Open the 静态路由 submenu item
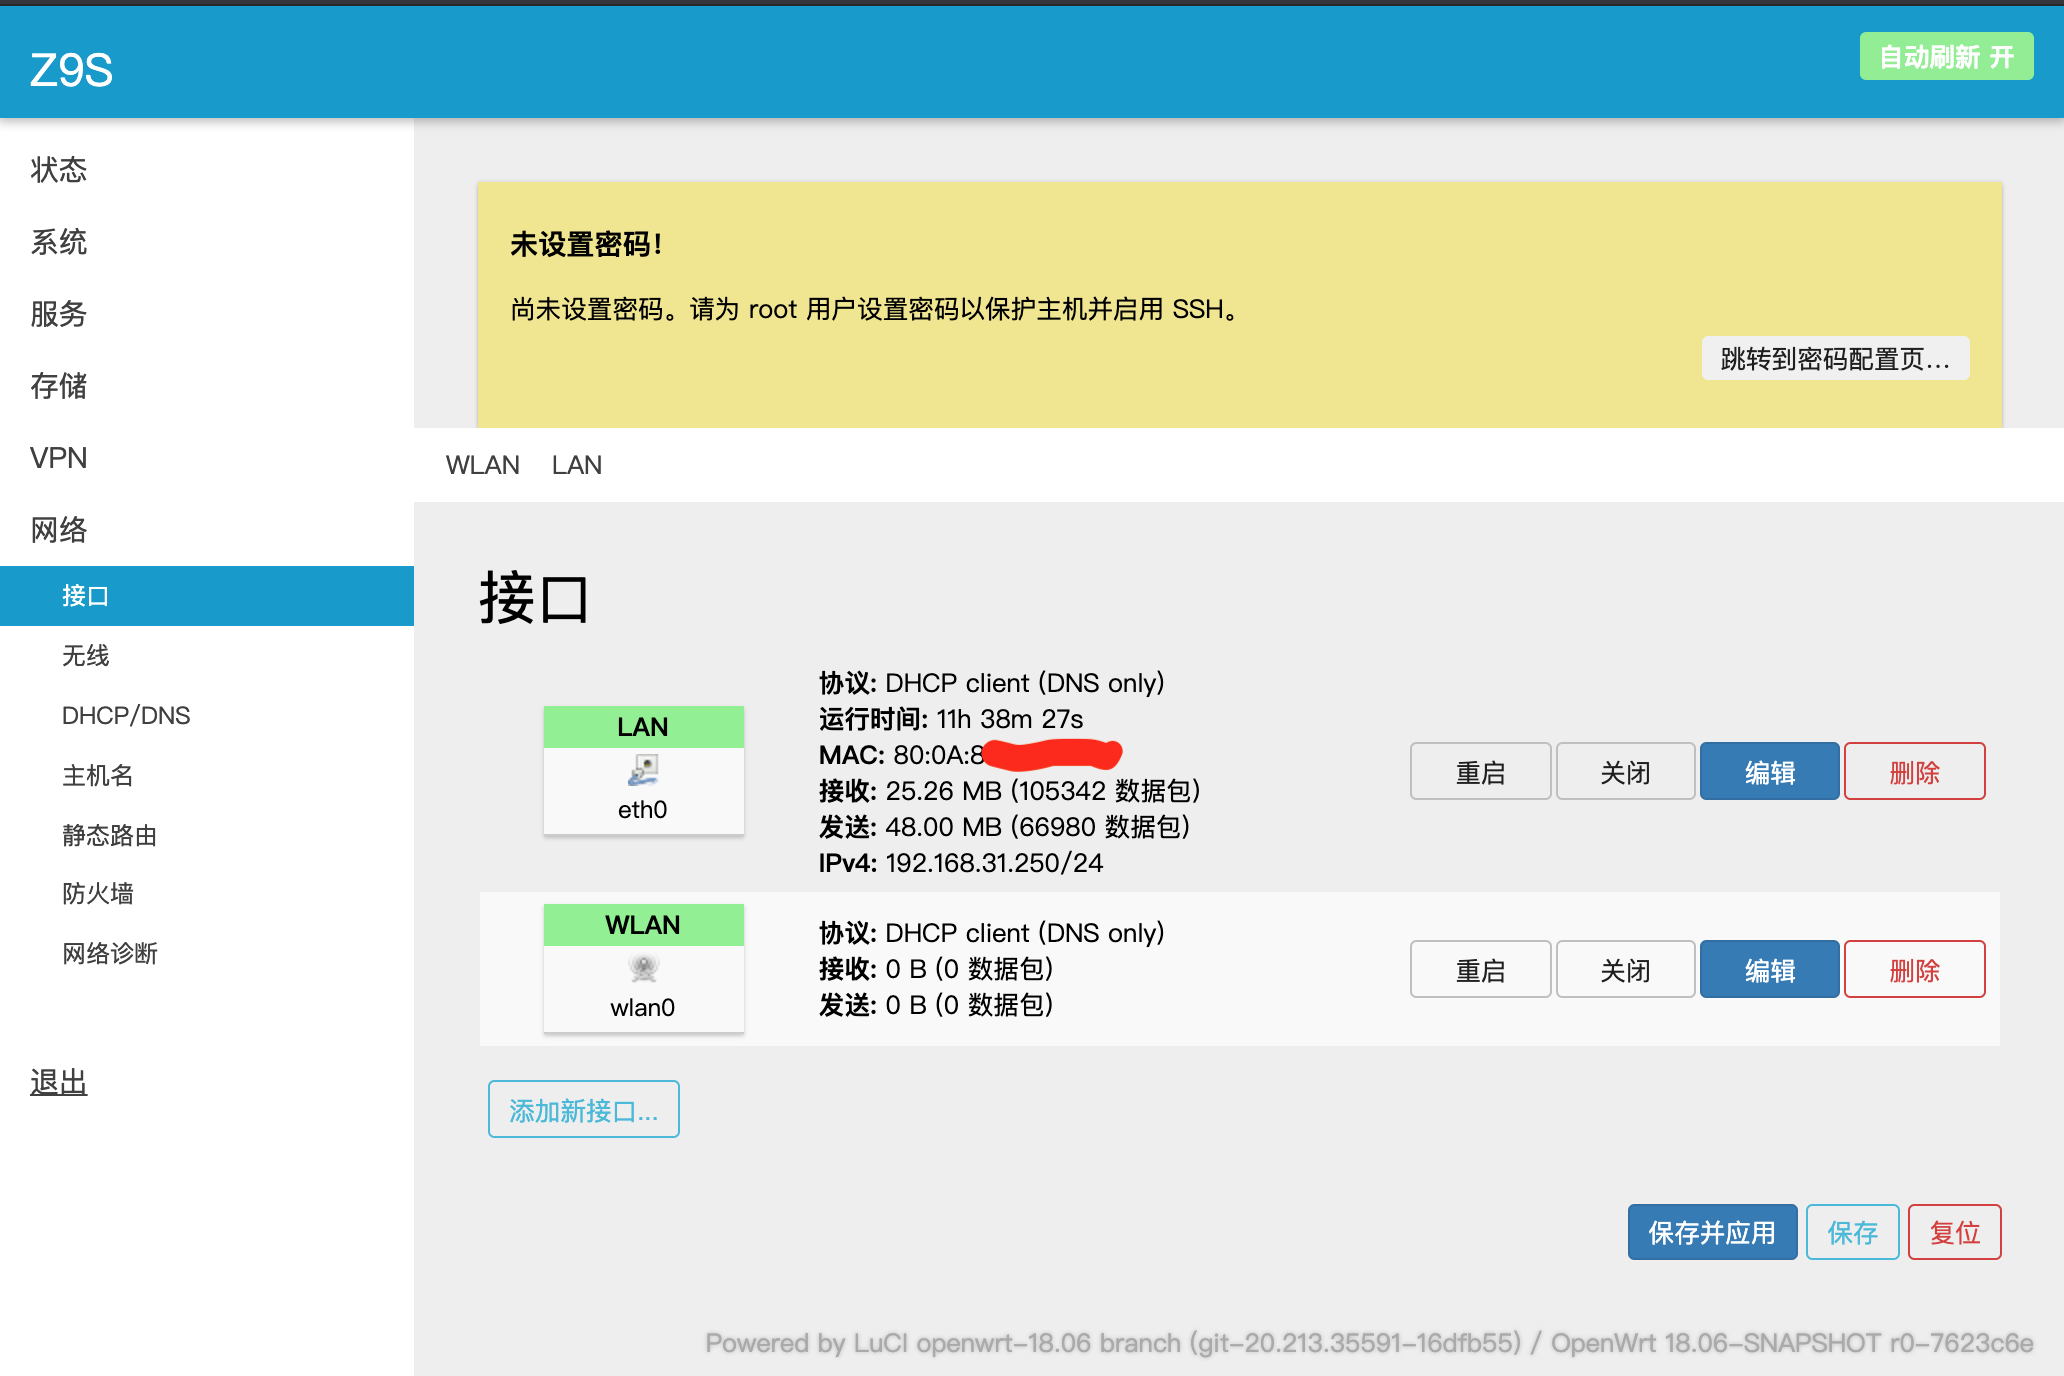This screenshot has height=1376, width=2064. tap(109, 836)
